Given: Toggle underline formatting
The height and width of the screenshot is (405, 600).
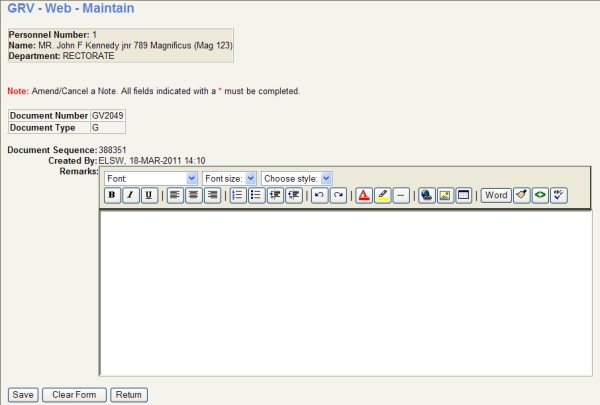Looking at the screenshot, I should pyautogui.click(x=149, y=196).
